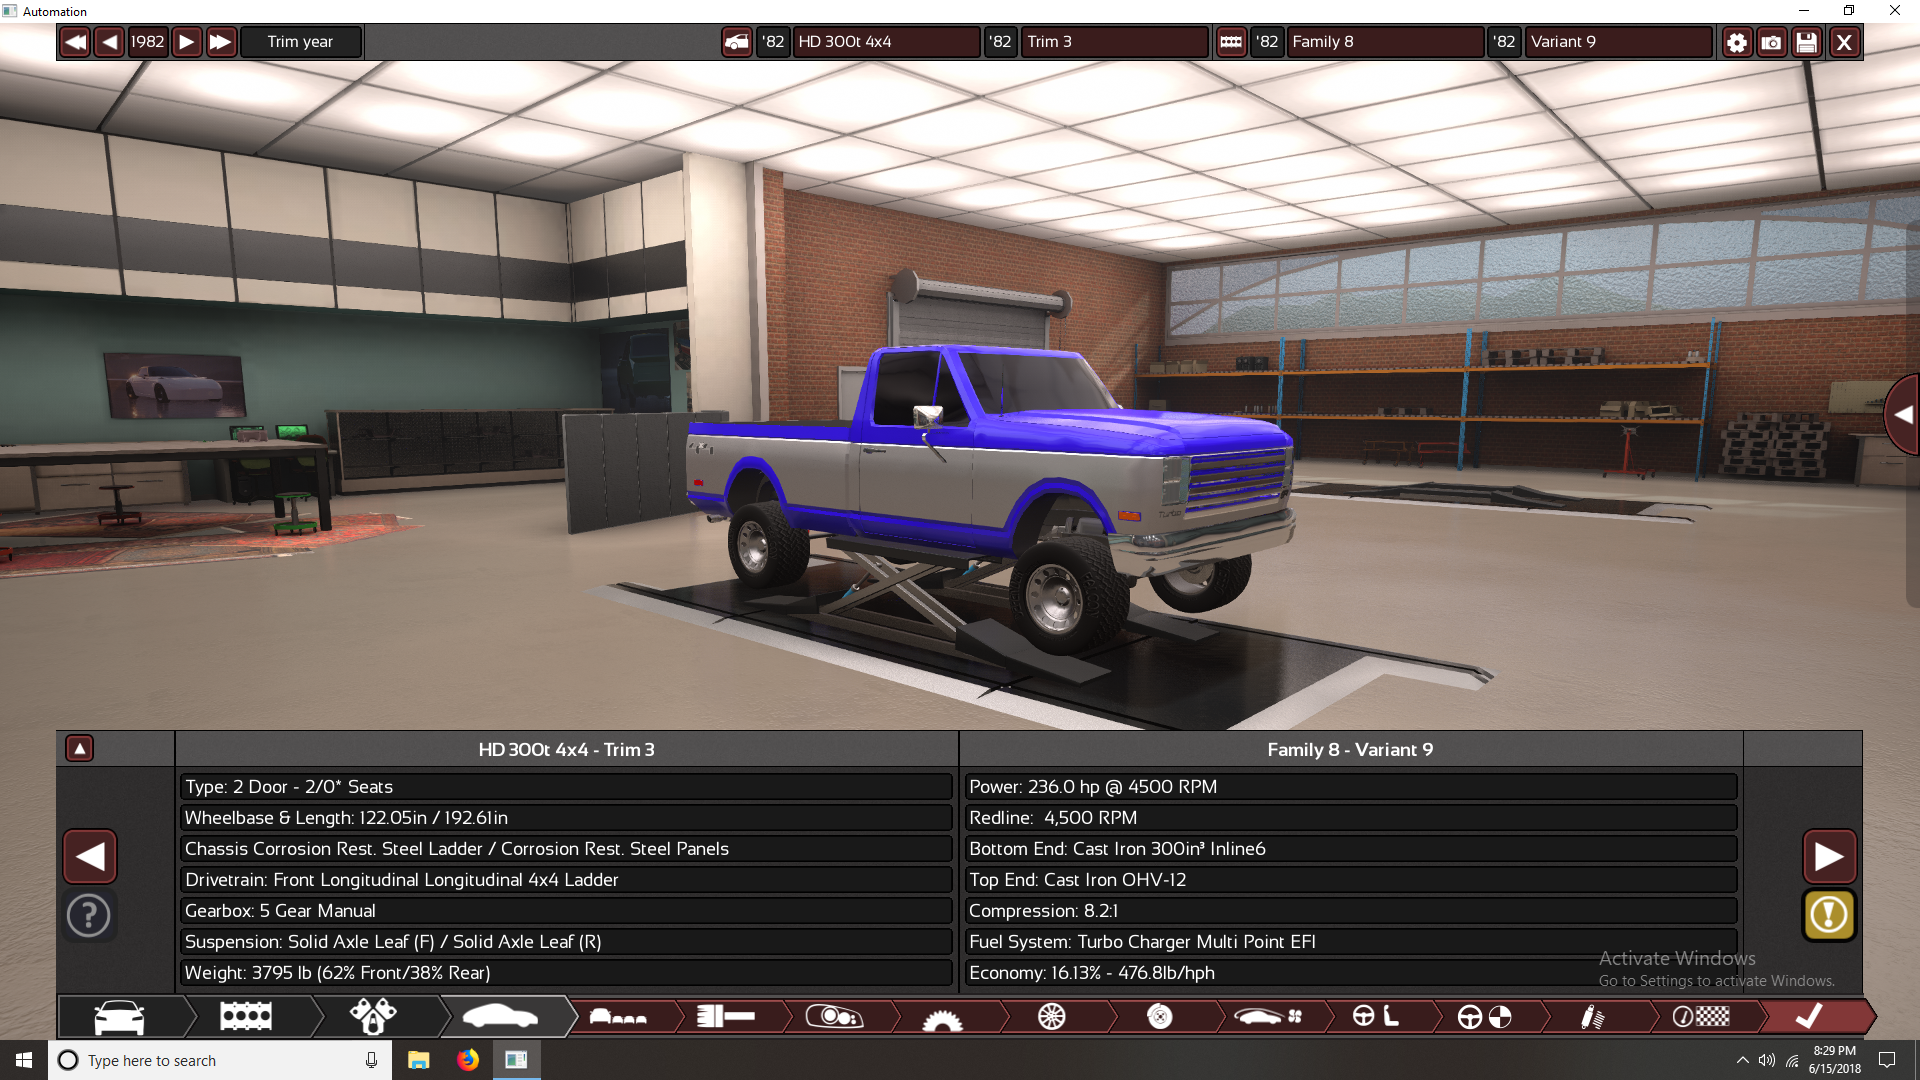Increase trim year by one

(186, 42)
